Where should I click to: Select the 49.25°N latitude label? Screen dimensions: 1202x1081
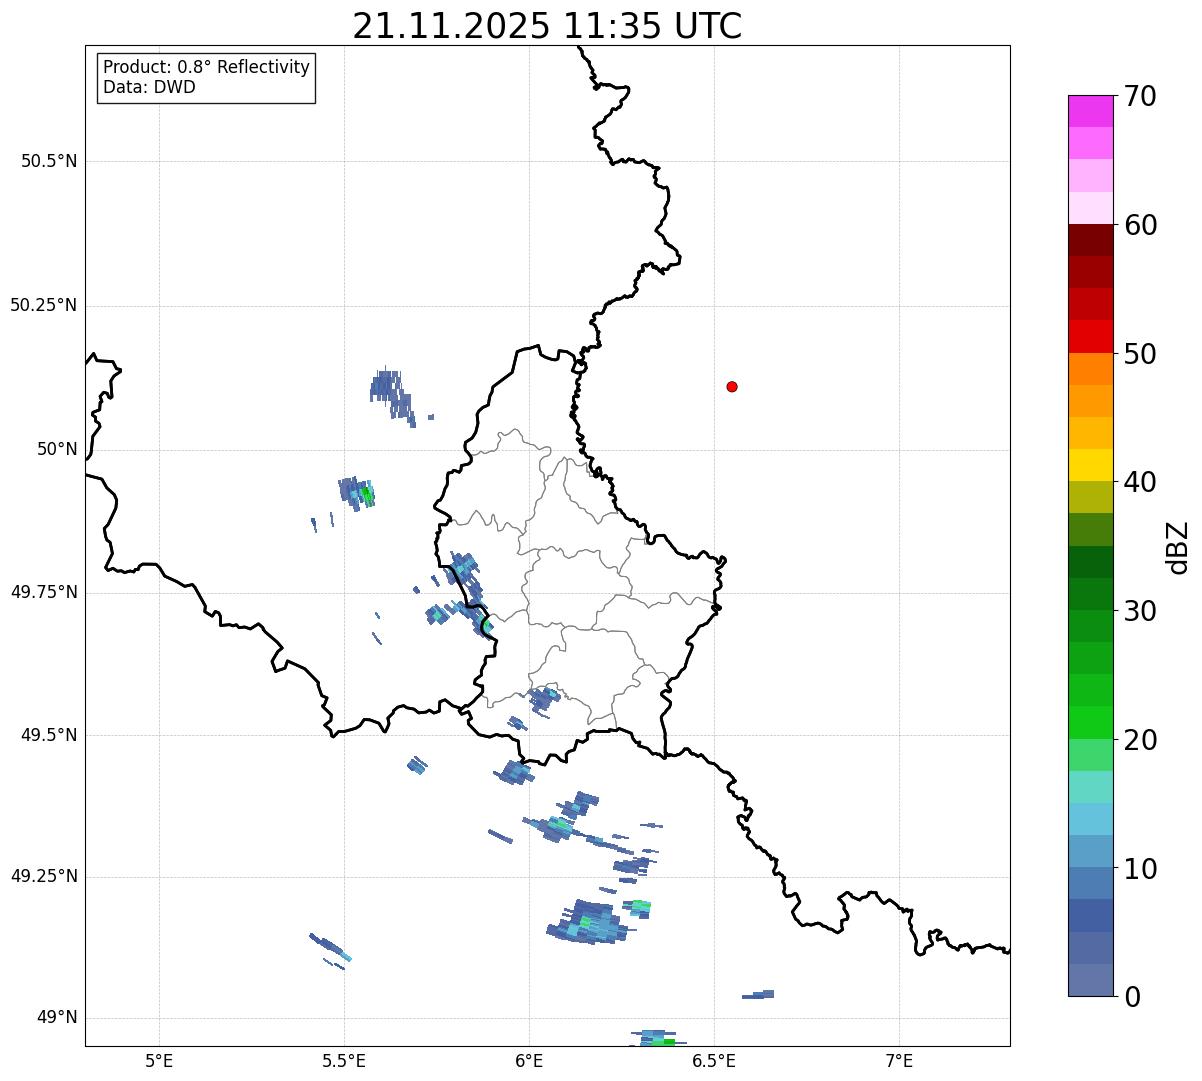click(44, 876)
